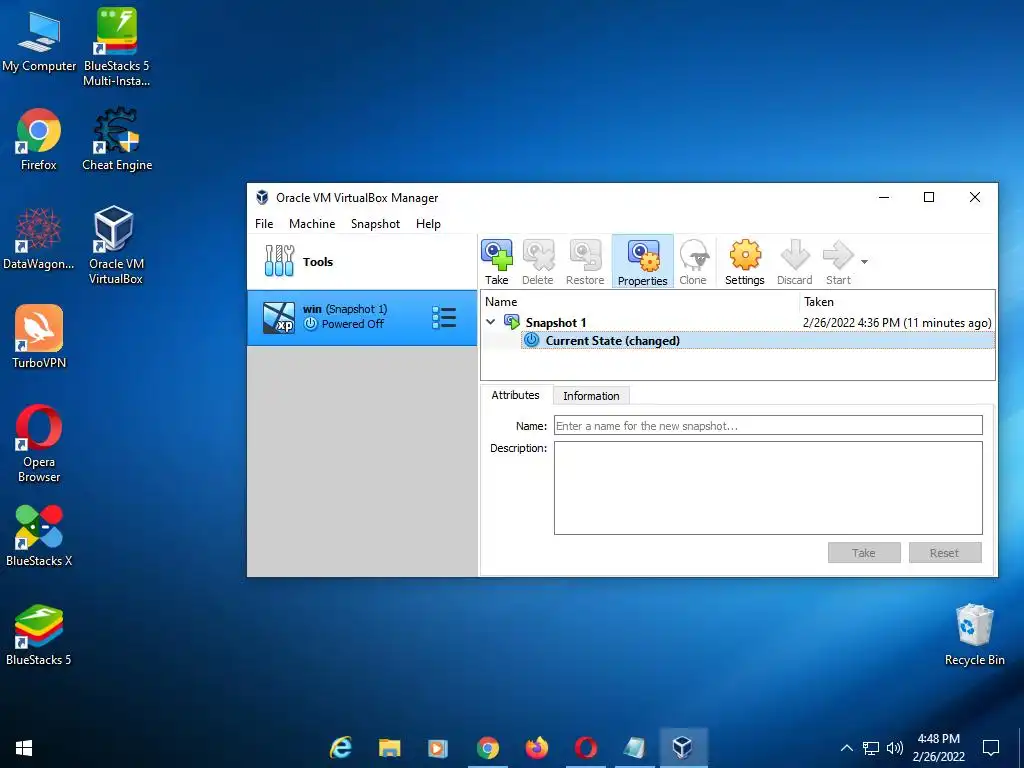
Task: Select the Snapshot 1 row
Action: (738, 323)
